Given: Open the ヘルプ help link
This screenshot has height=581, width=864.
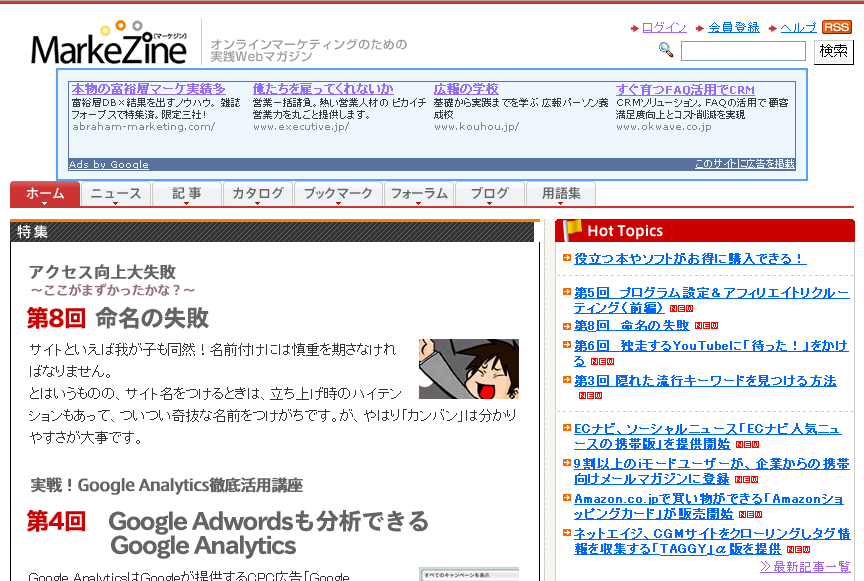Looking at the screenshot, I should [798, 28].
